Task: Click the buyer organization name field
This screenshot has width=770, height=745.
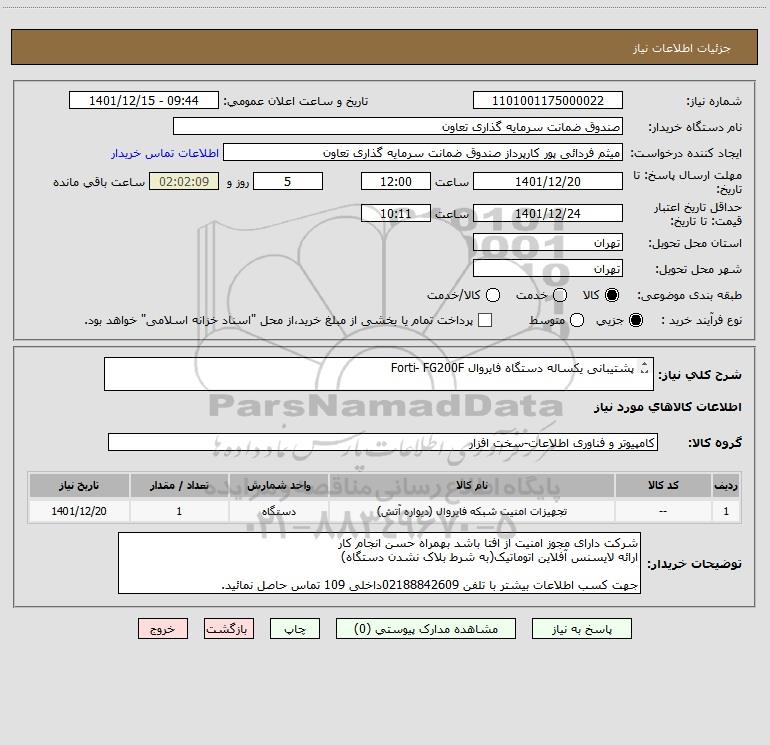Action: click(x=398, y=127)
